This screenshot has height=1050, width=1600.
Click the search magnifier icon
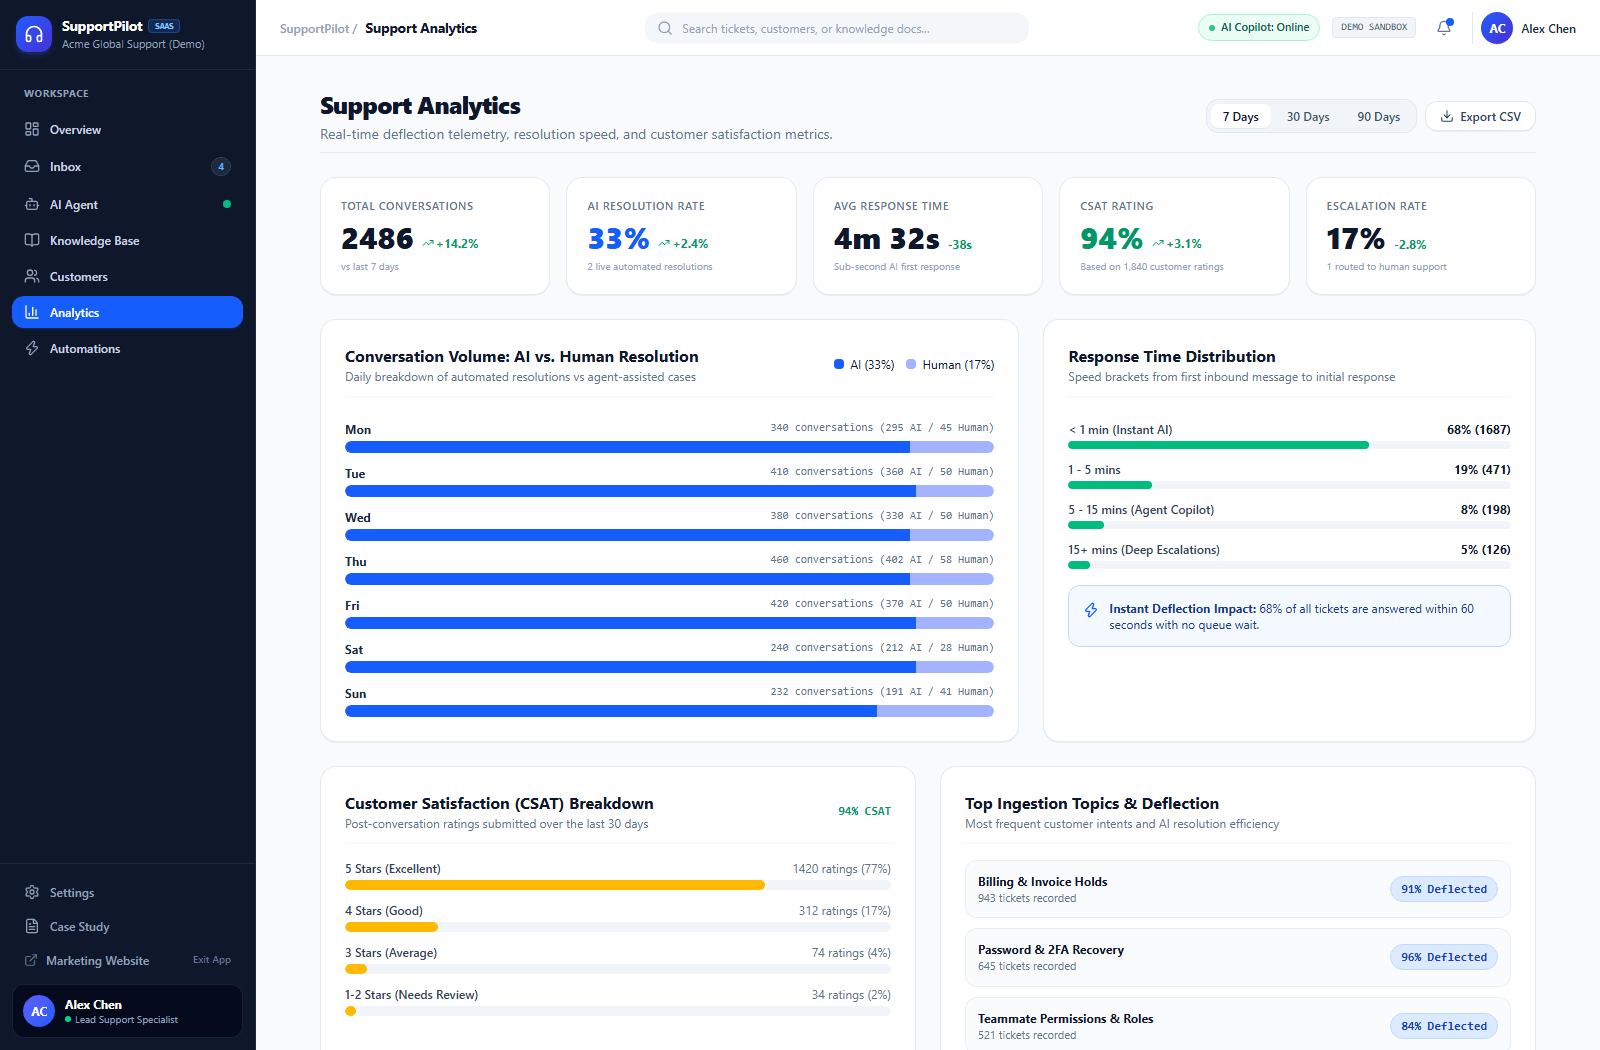(665, 28)
